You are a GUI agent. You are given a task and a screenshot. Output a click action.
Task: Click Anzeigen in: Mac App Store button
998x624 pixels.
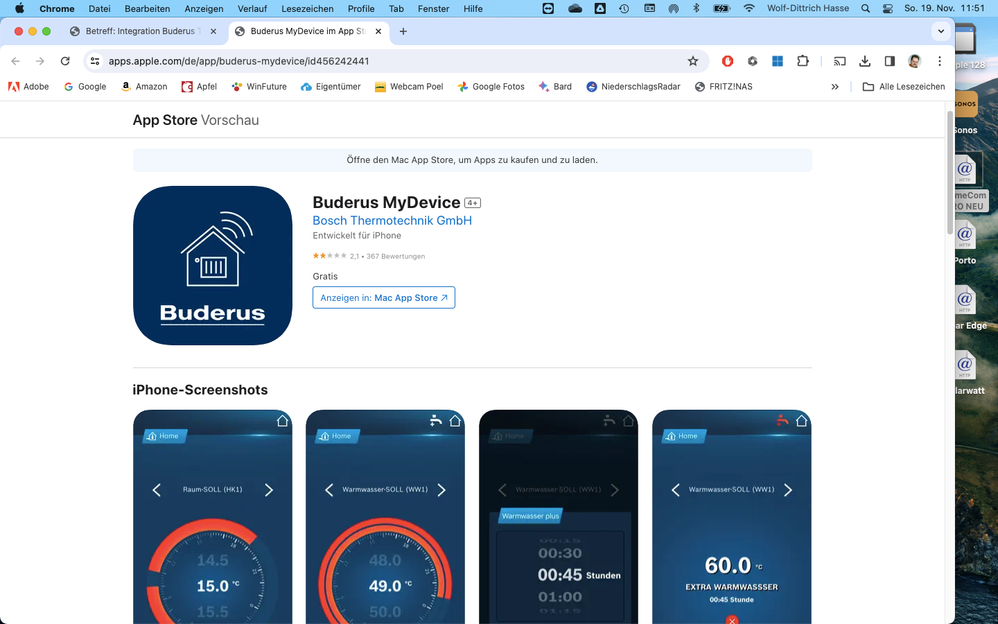tap(383, 298)
